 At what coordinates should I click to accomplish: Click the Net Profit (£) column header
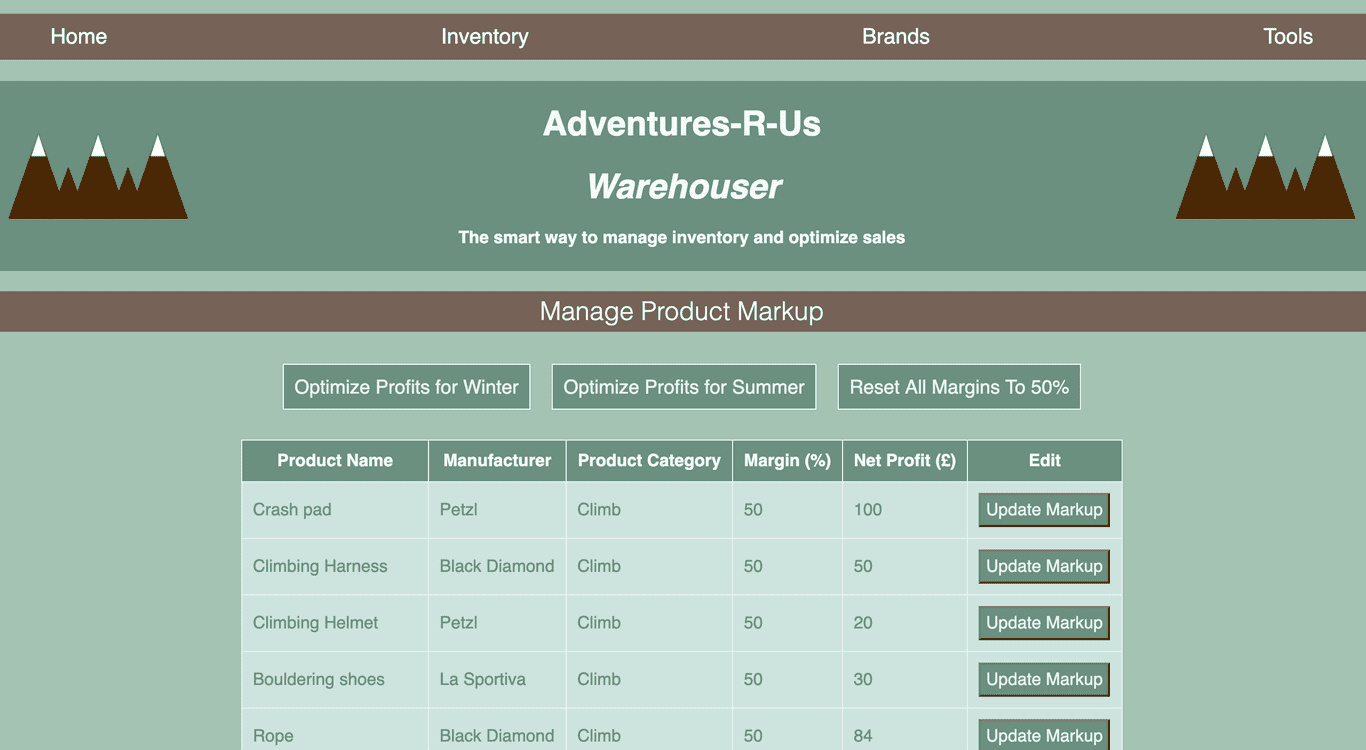click(905, 461)
